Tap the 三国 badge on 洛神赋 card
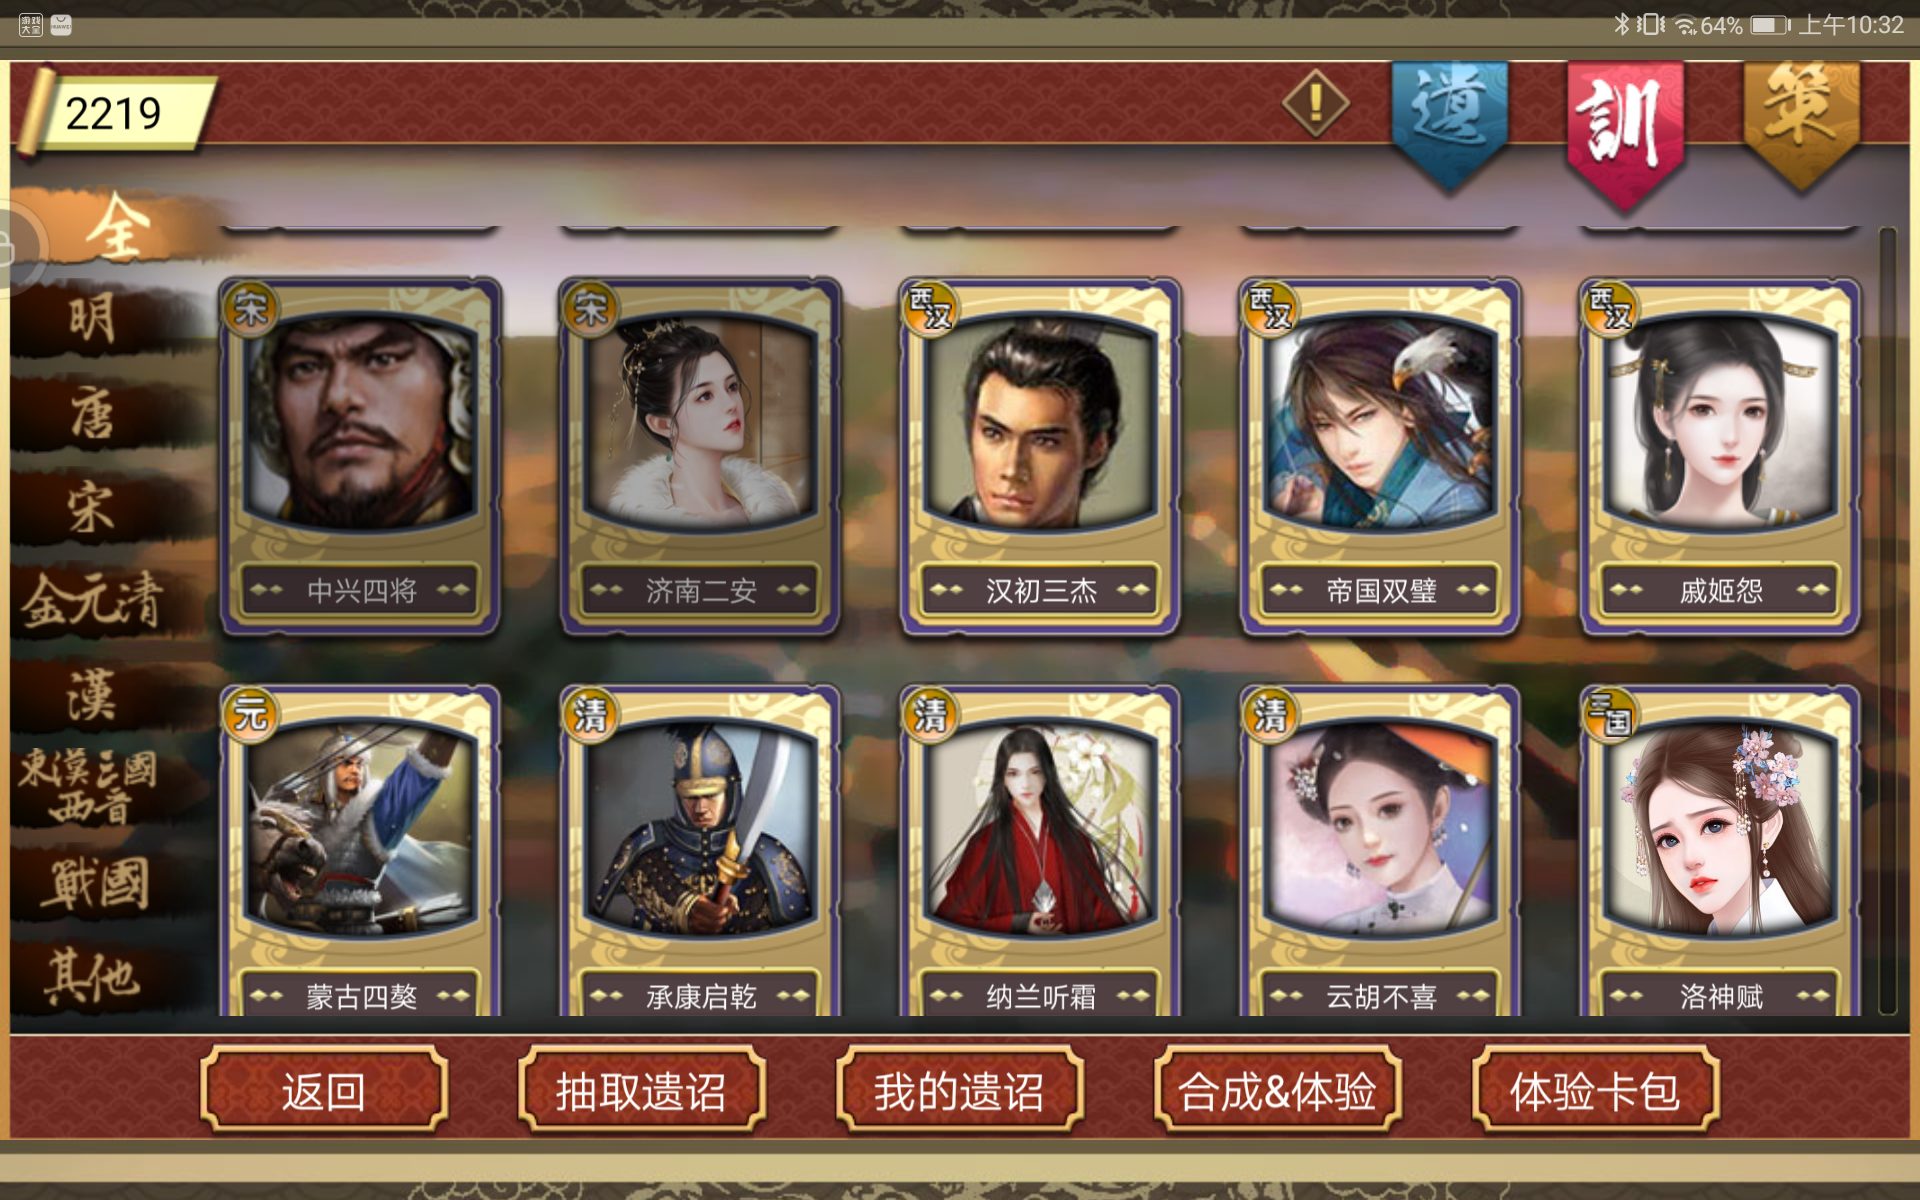 coord(1610,714)
